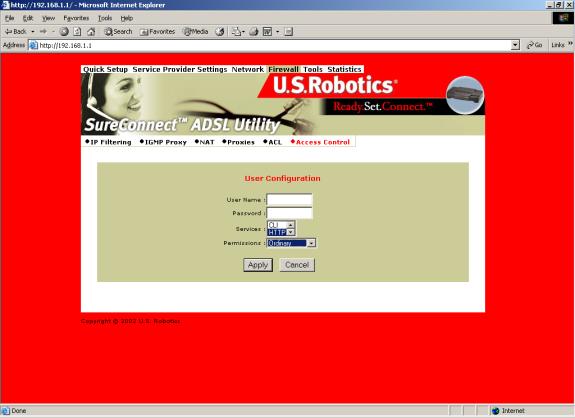Click into the User Name field

[x=290, y=200]
